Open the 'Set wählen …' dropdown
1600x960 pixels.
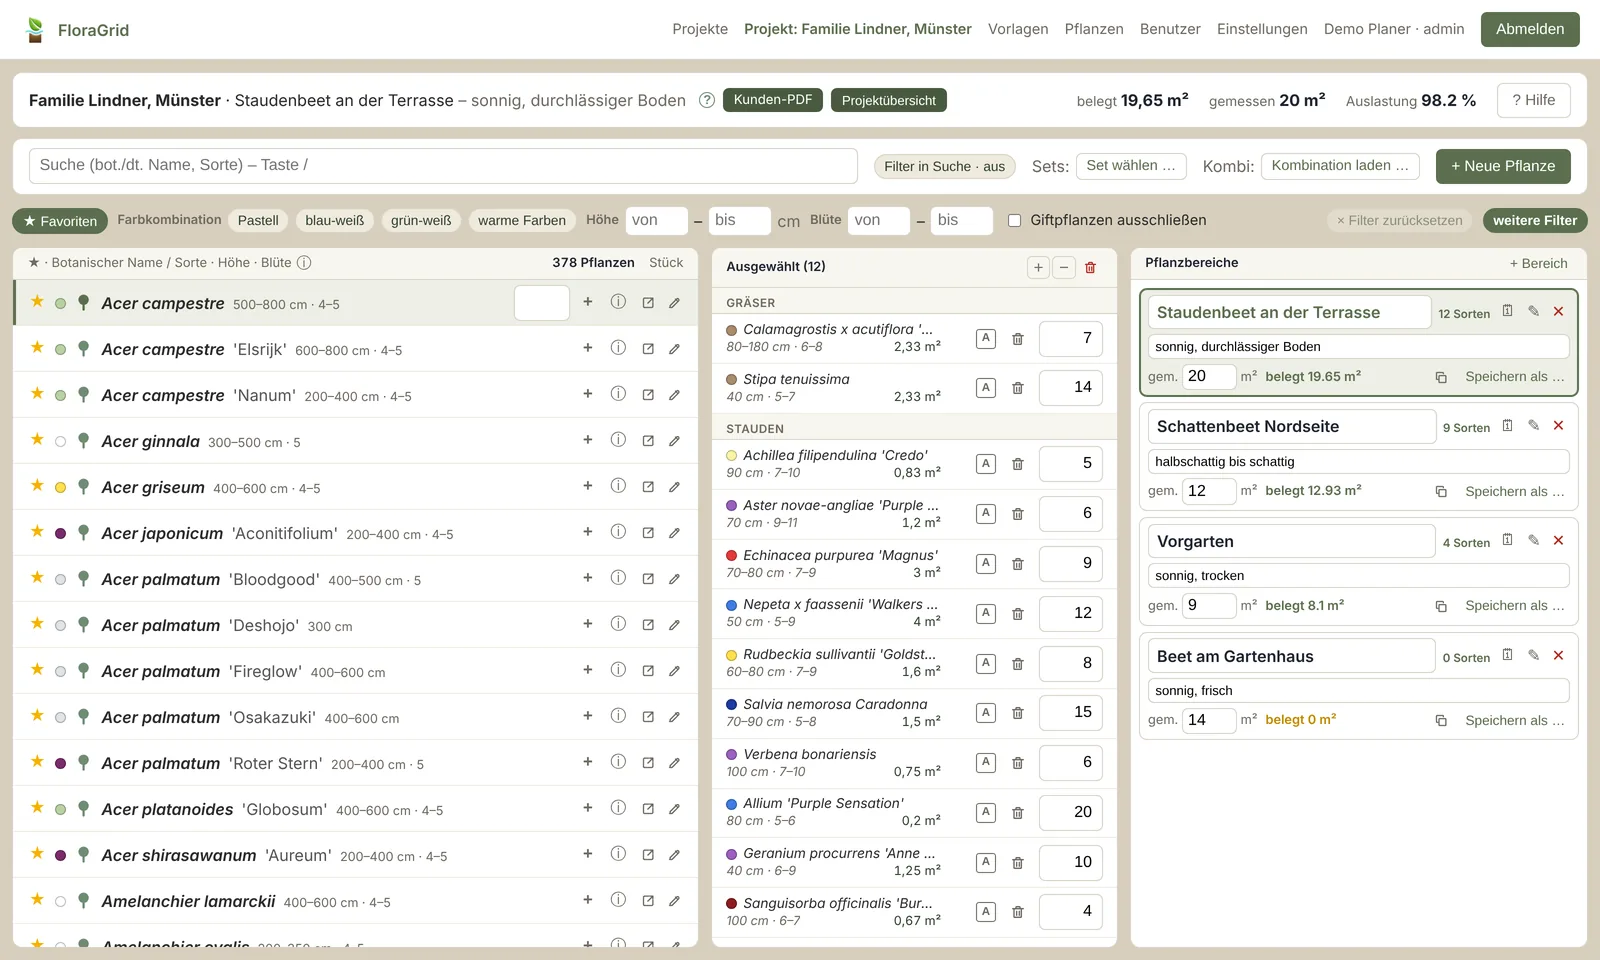point(1131,166)
